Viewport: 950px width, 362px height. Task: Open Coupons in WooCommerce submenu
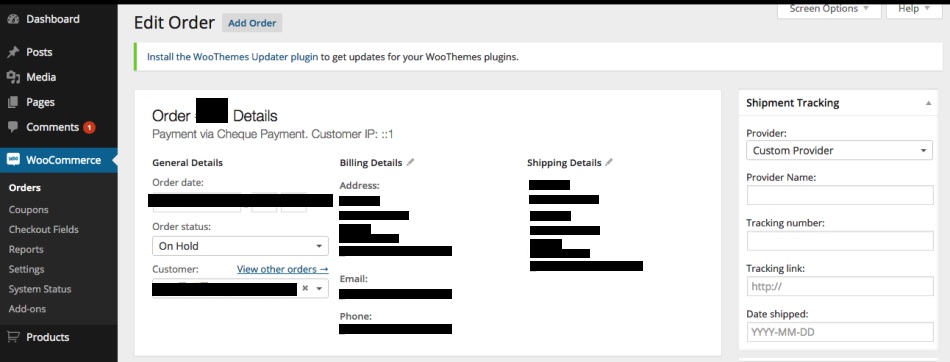pyautogui.click(x=28, y=210)
